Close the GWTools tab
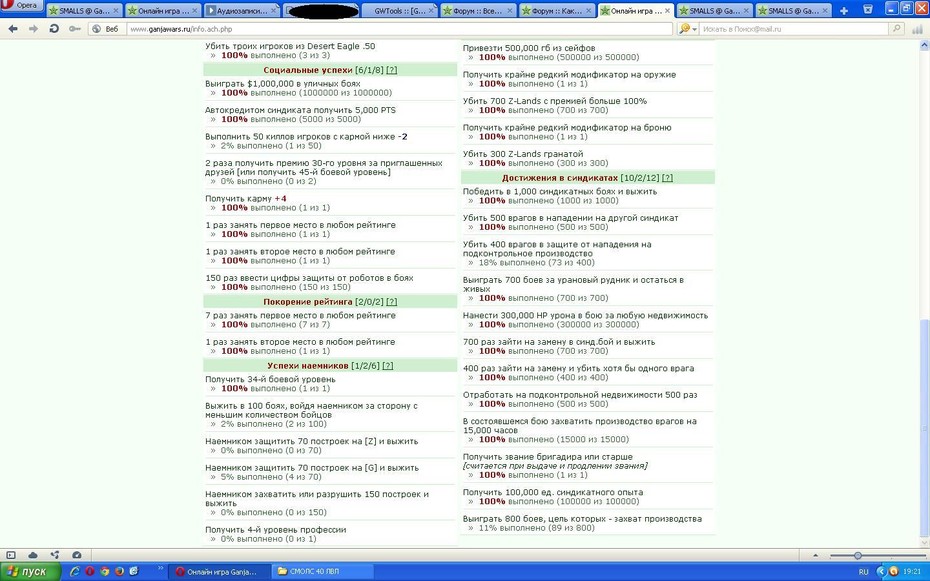Image resolution: width=930 pixels, height=581 pixels. coord(431,11)
